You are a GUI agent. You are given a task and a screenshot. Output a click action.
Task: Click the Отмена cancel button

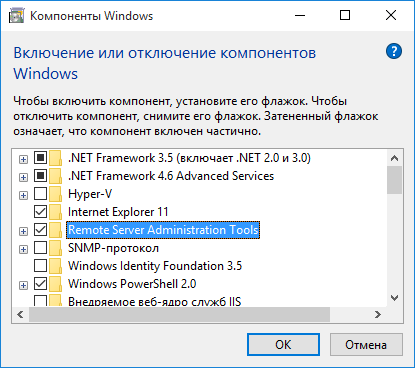[x=366, y=345]
